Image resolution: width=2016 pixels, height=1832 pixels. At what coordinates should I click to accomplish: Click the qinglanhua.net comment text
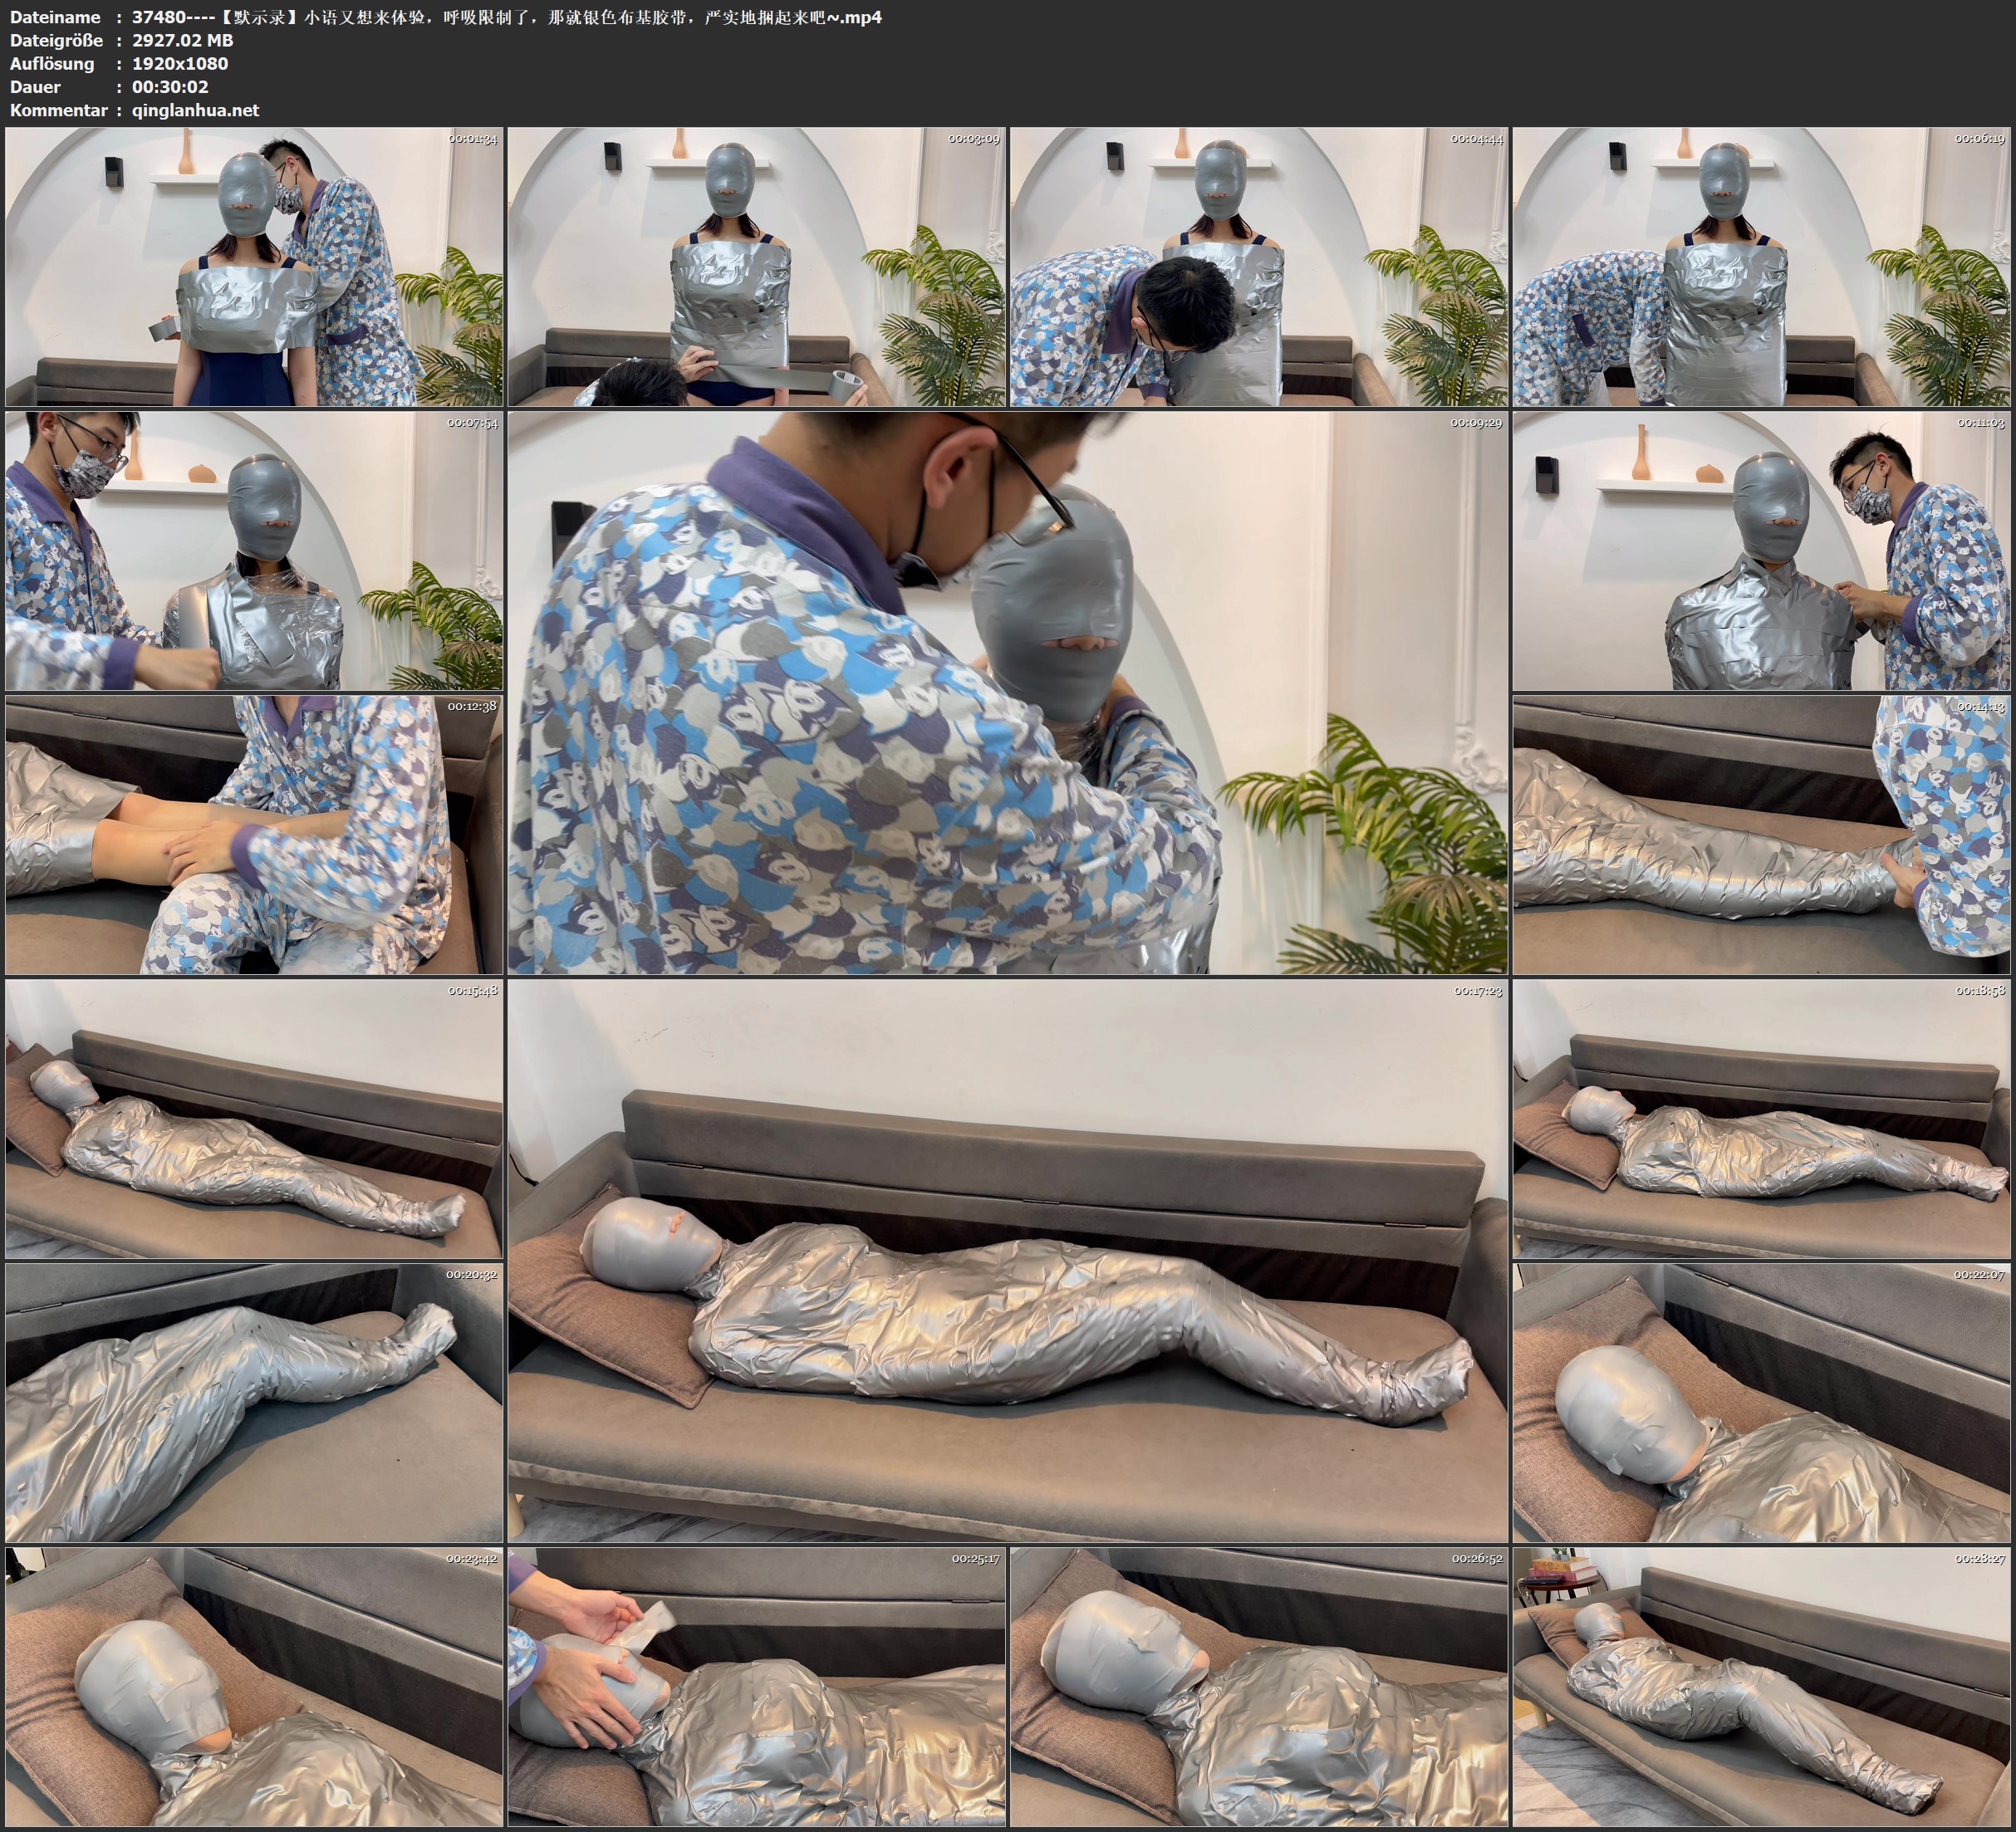click(195, 111)
